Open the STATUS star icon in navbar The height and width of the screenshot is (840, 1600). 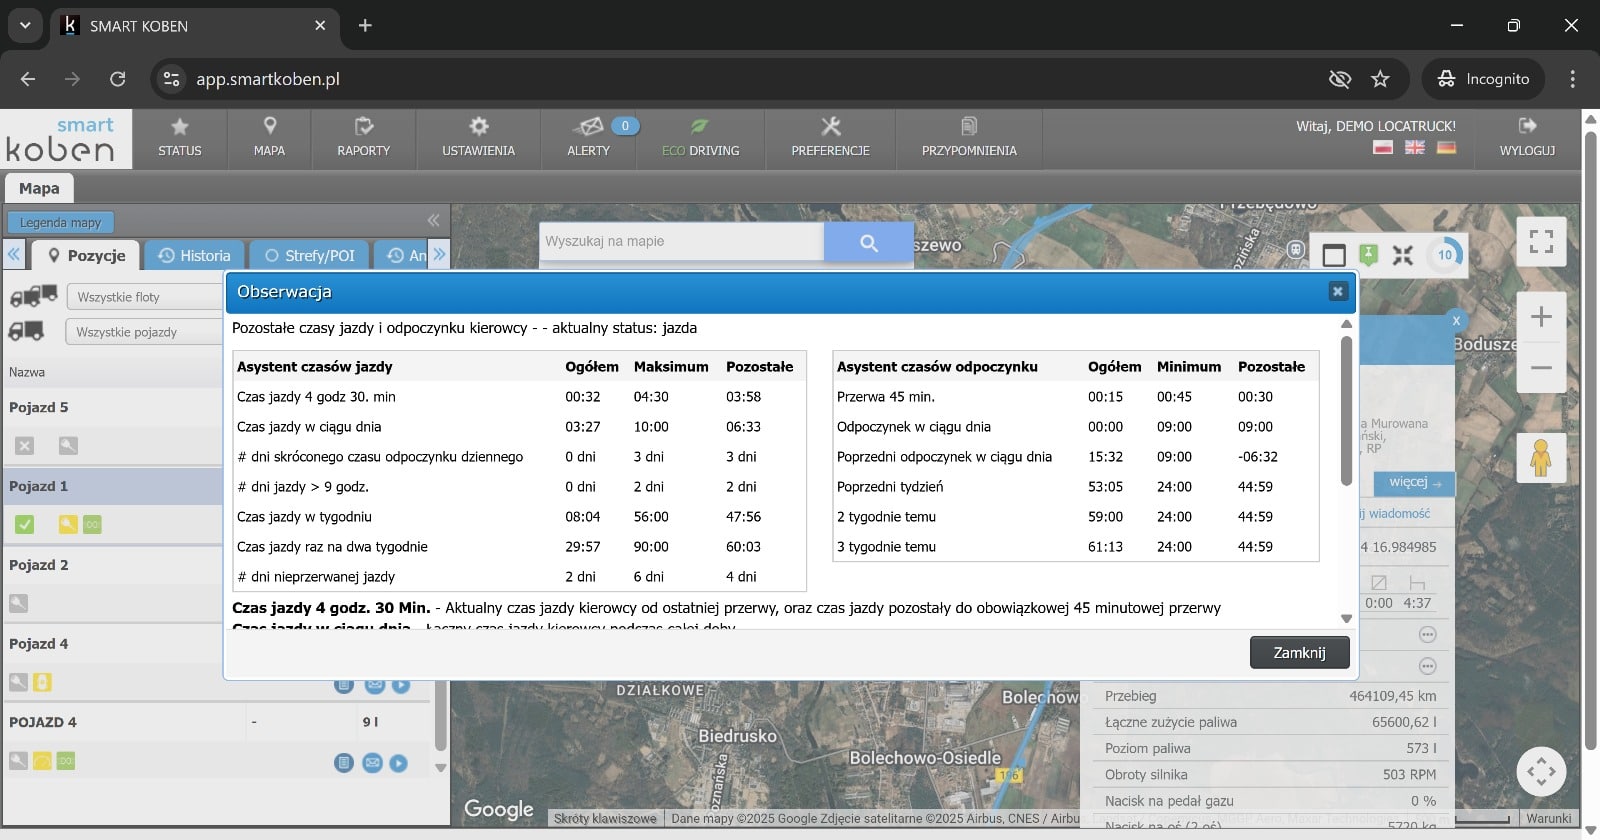[x=180, y=127]
